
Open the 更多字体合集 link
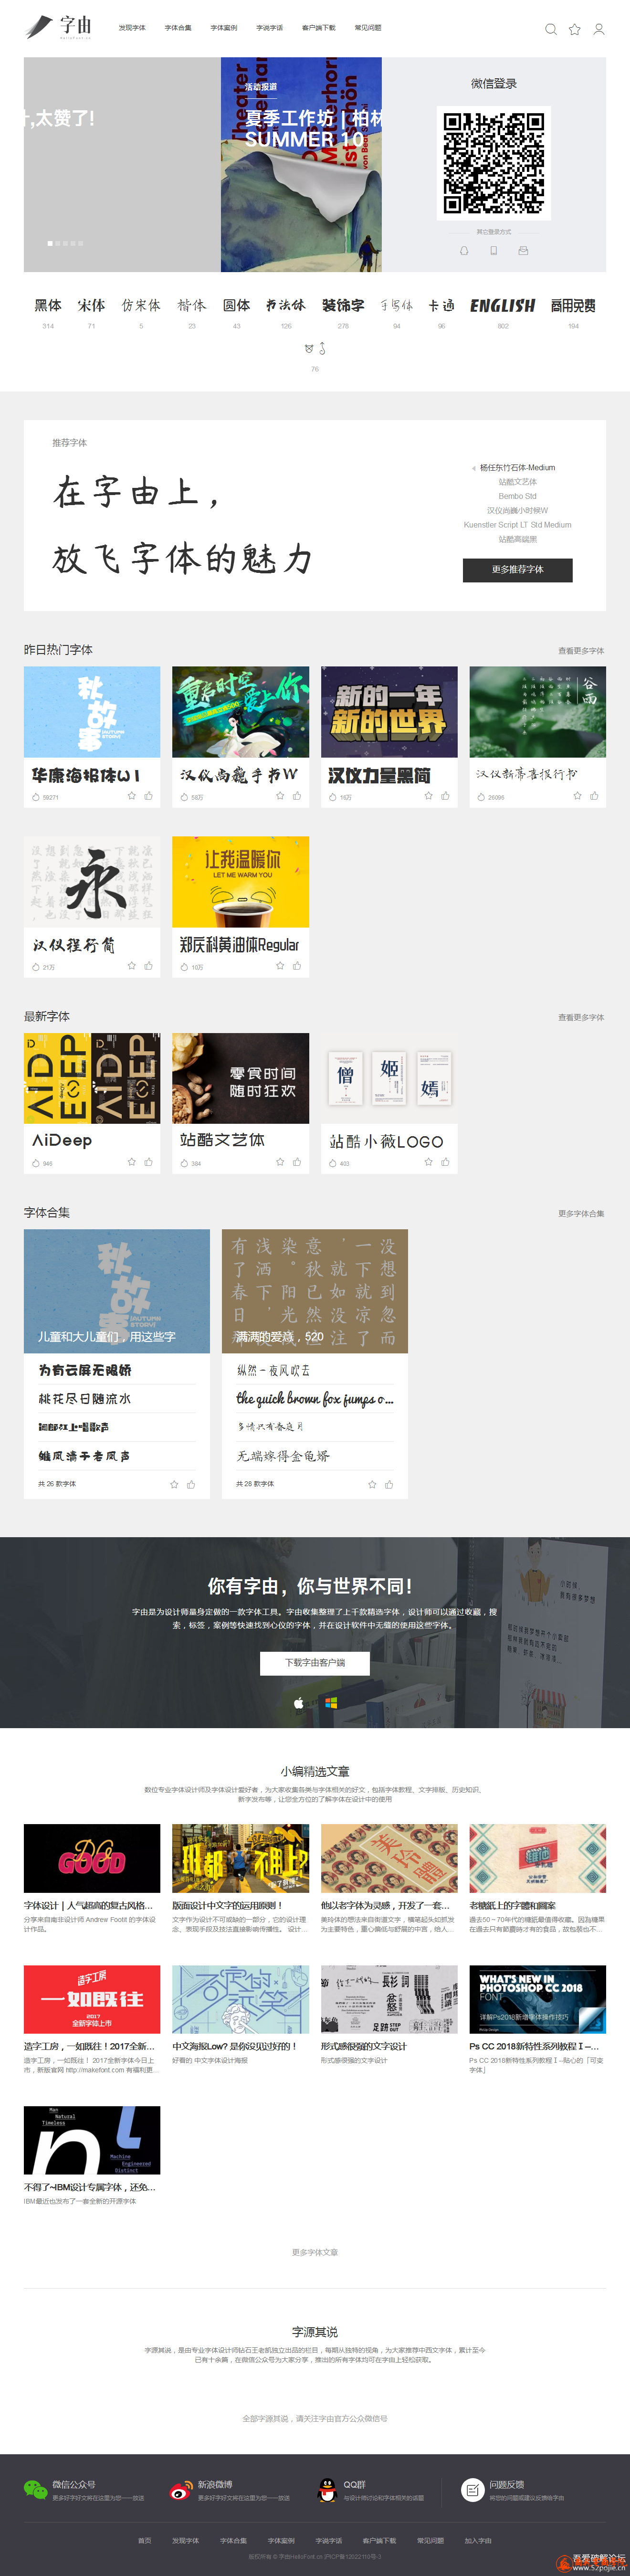581,1213
